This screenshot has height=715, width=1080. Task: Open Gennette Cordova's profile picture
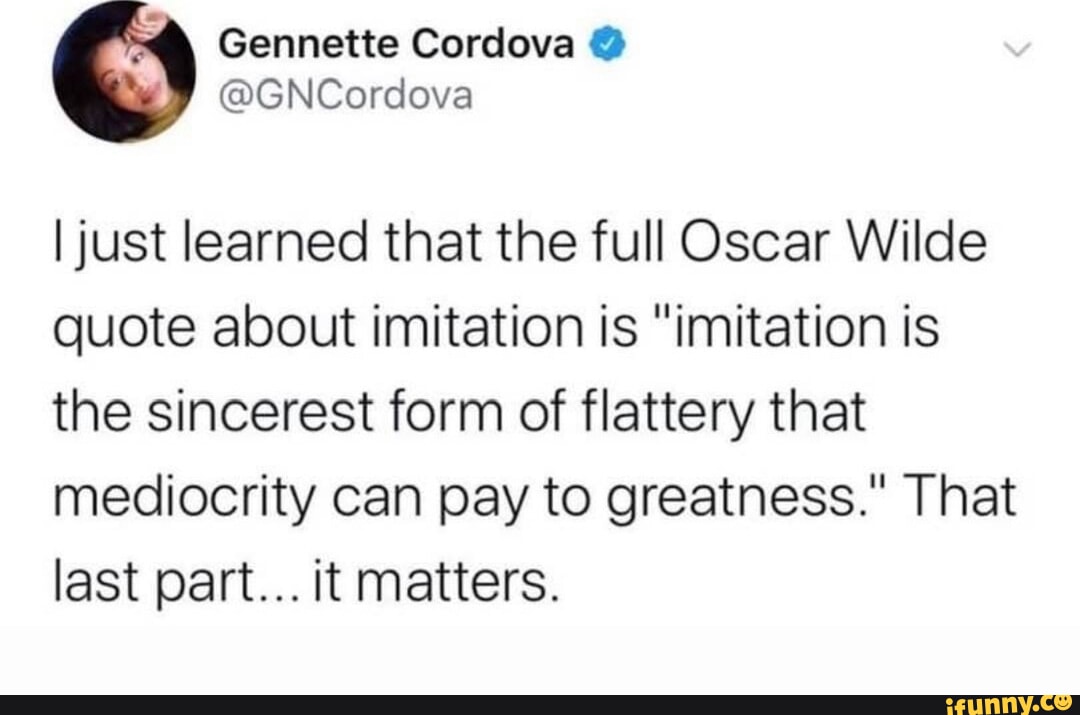click(x=126, y=71)
